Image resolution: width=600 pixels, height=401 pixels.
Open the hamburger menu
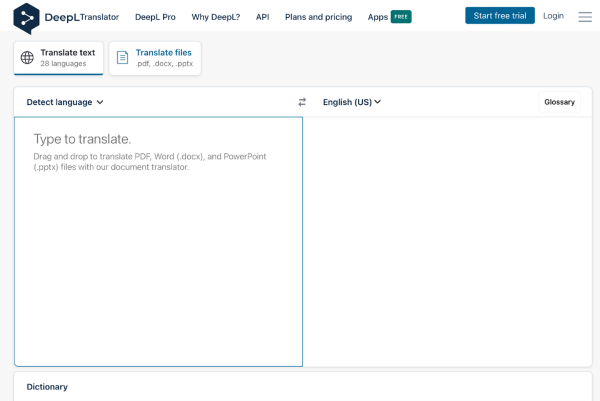[x=585, y=17]
